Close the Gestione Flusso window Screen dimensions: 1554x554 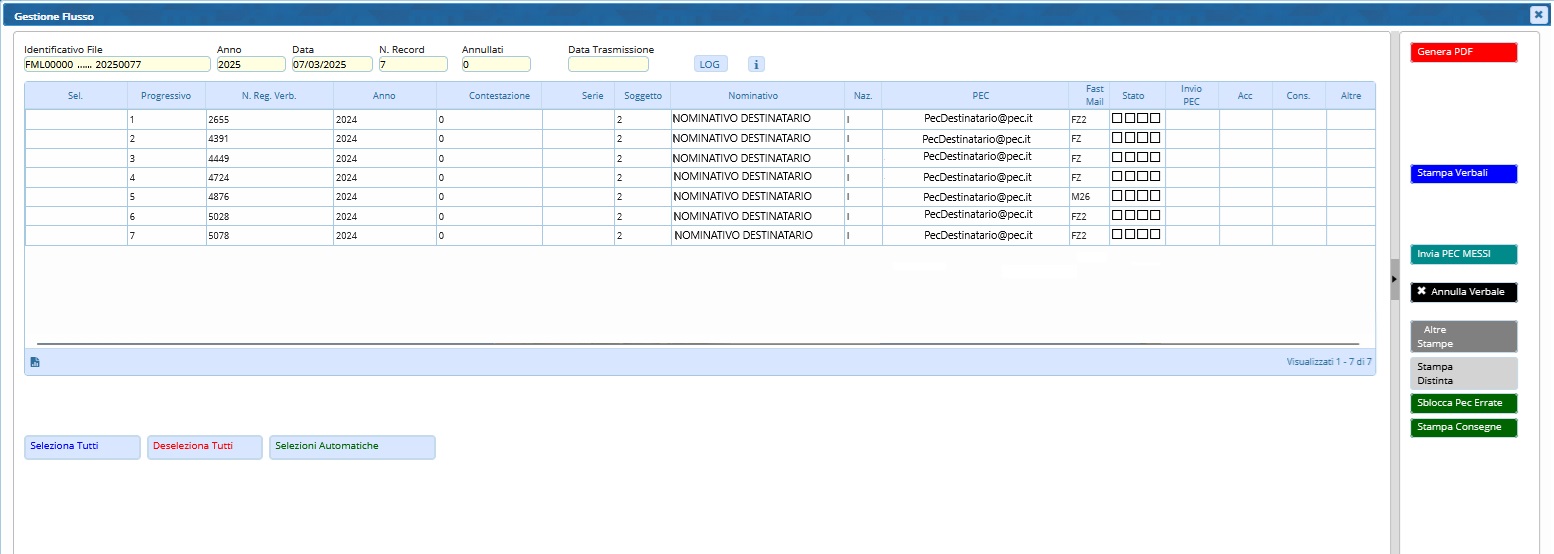coord(1537,15)
